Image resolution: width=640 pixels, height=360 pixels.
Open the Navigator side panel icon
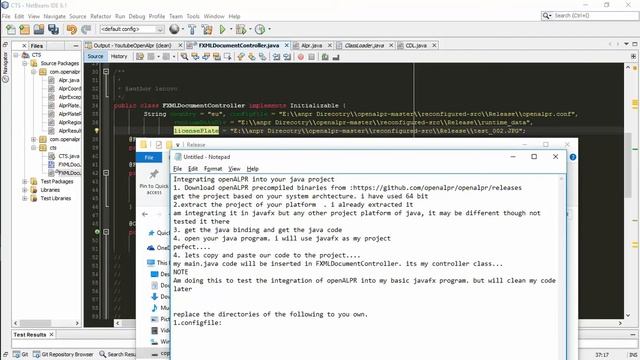[x=5, y=79]
